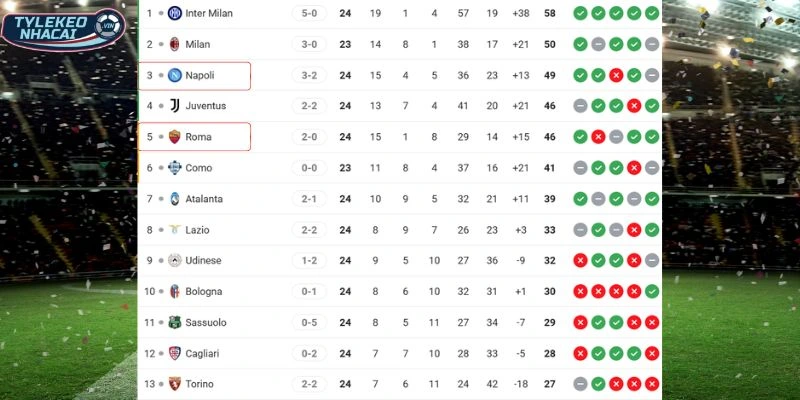This screenshot has height=400, width=800.
Task: Select the Juventus crest icon
Action: (x=175, y=106)
